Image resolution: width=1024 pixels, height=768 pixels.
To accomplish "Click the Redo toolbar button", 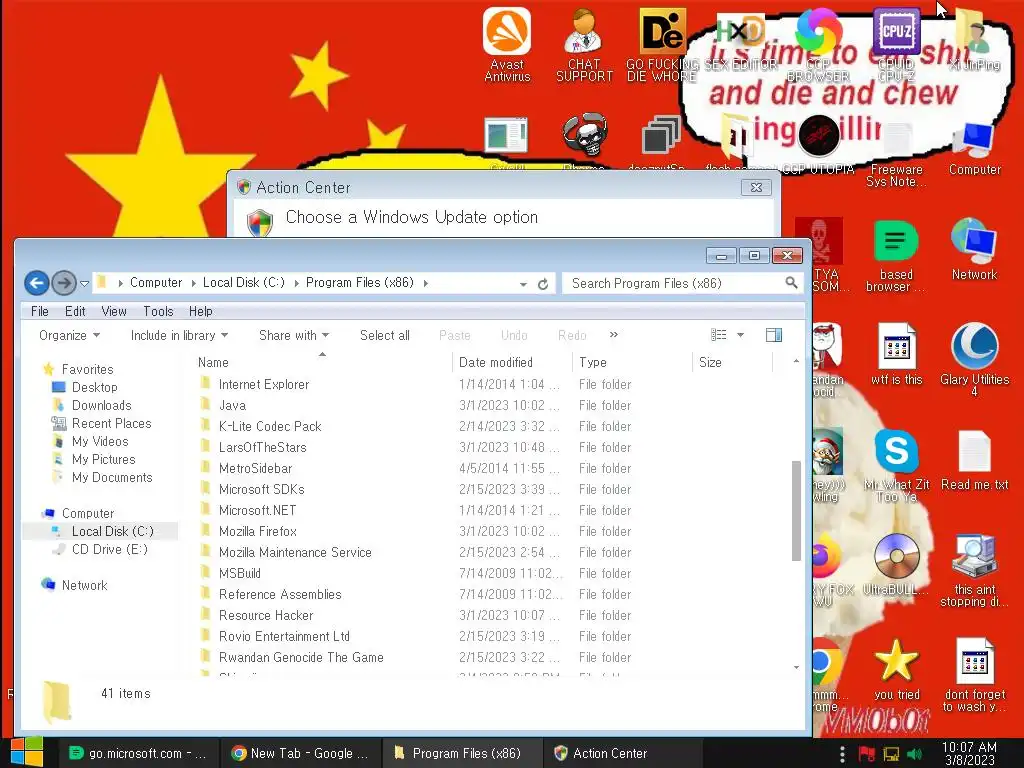I will click(572, 335).
